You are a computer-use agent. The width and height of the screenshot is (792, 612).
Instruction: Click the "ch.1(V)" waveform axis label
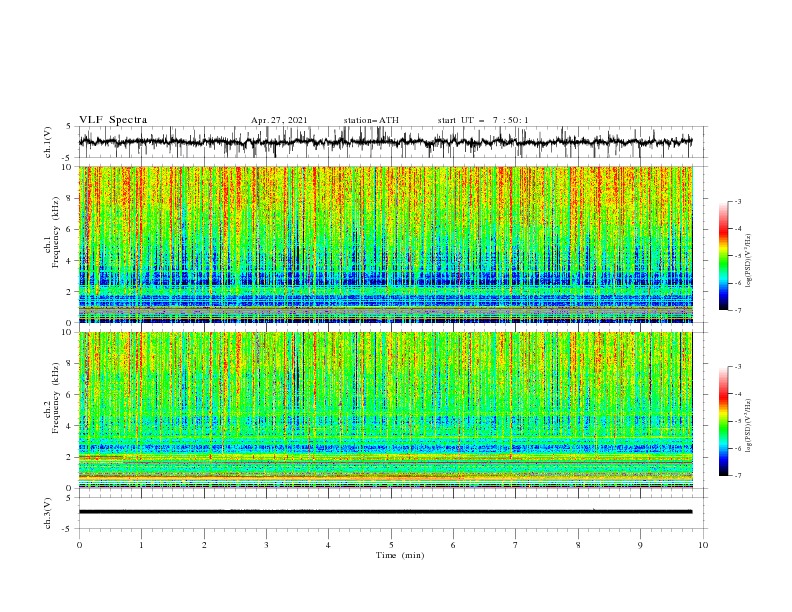click(x=48, y=142)
